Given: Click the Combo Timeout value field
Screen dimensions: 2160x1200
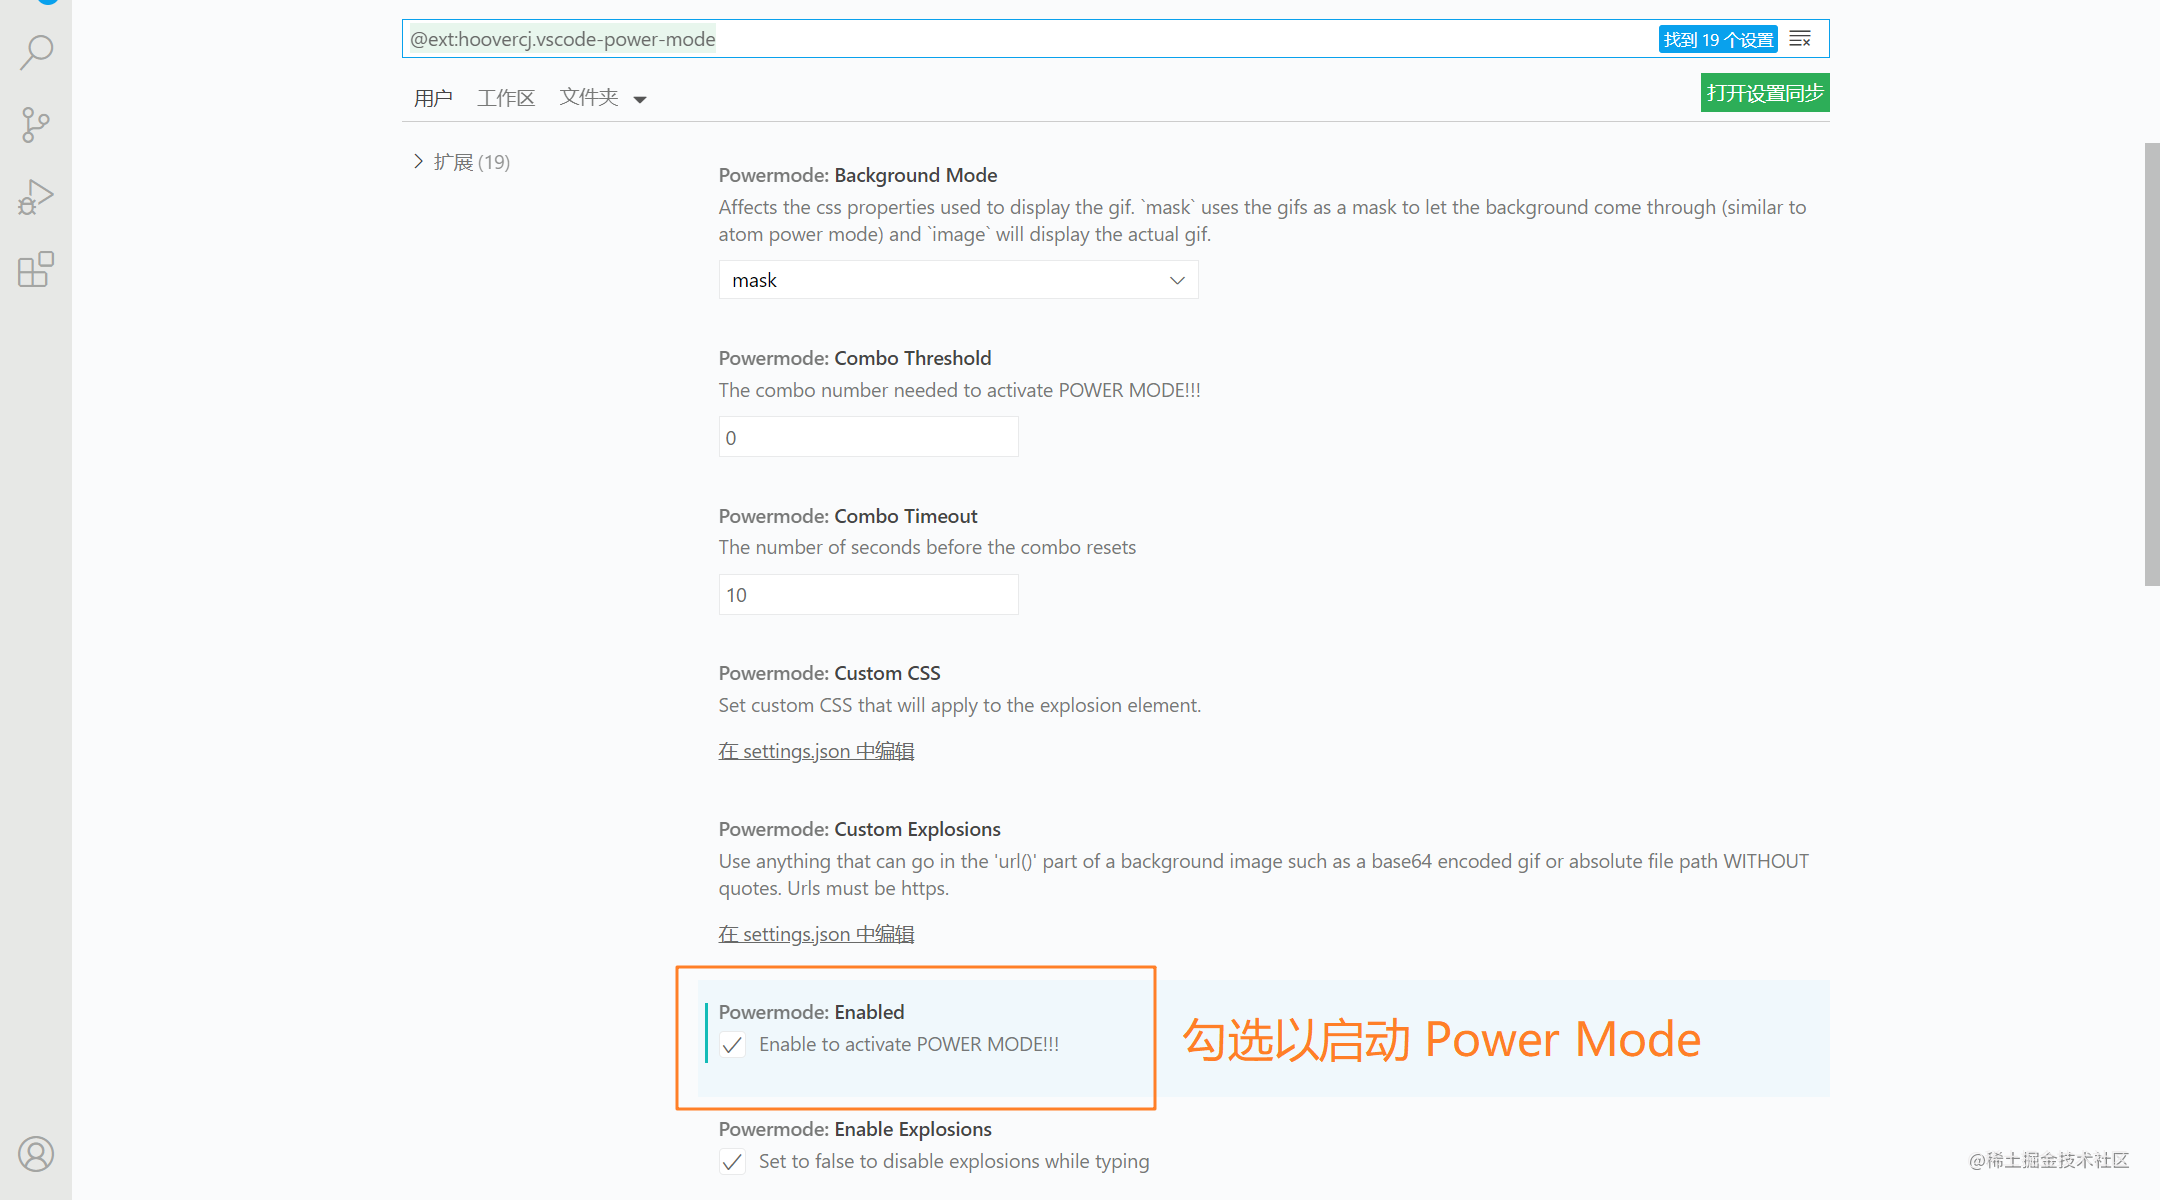Looking at the screenshot, I should coord(868,594).
